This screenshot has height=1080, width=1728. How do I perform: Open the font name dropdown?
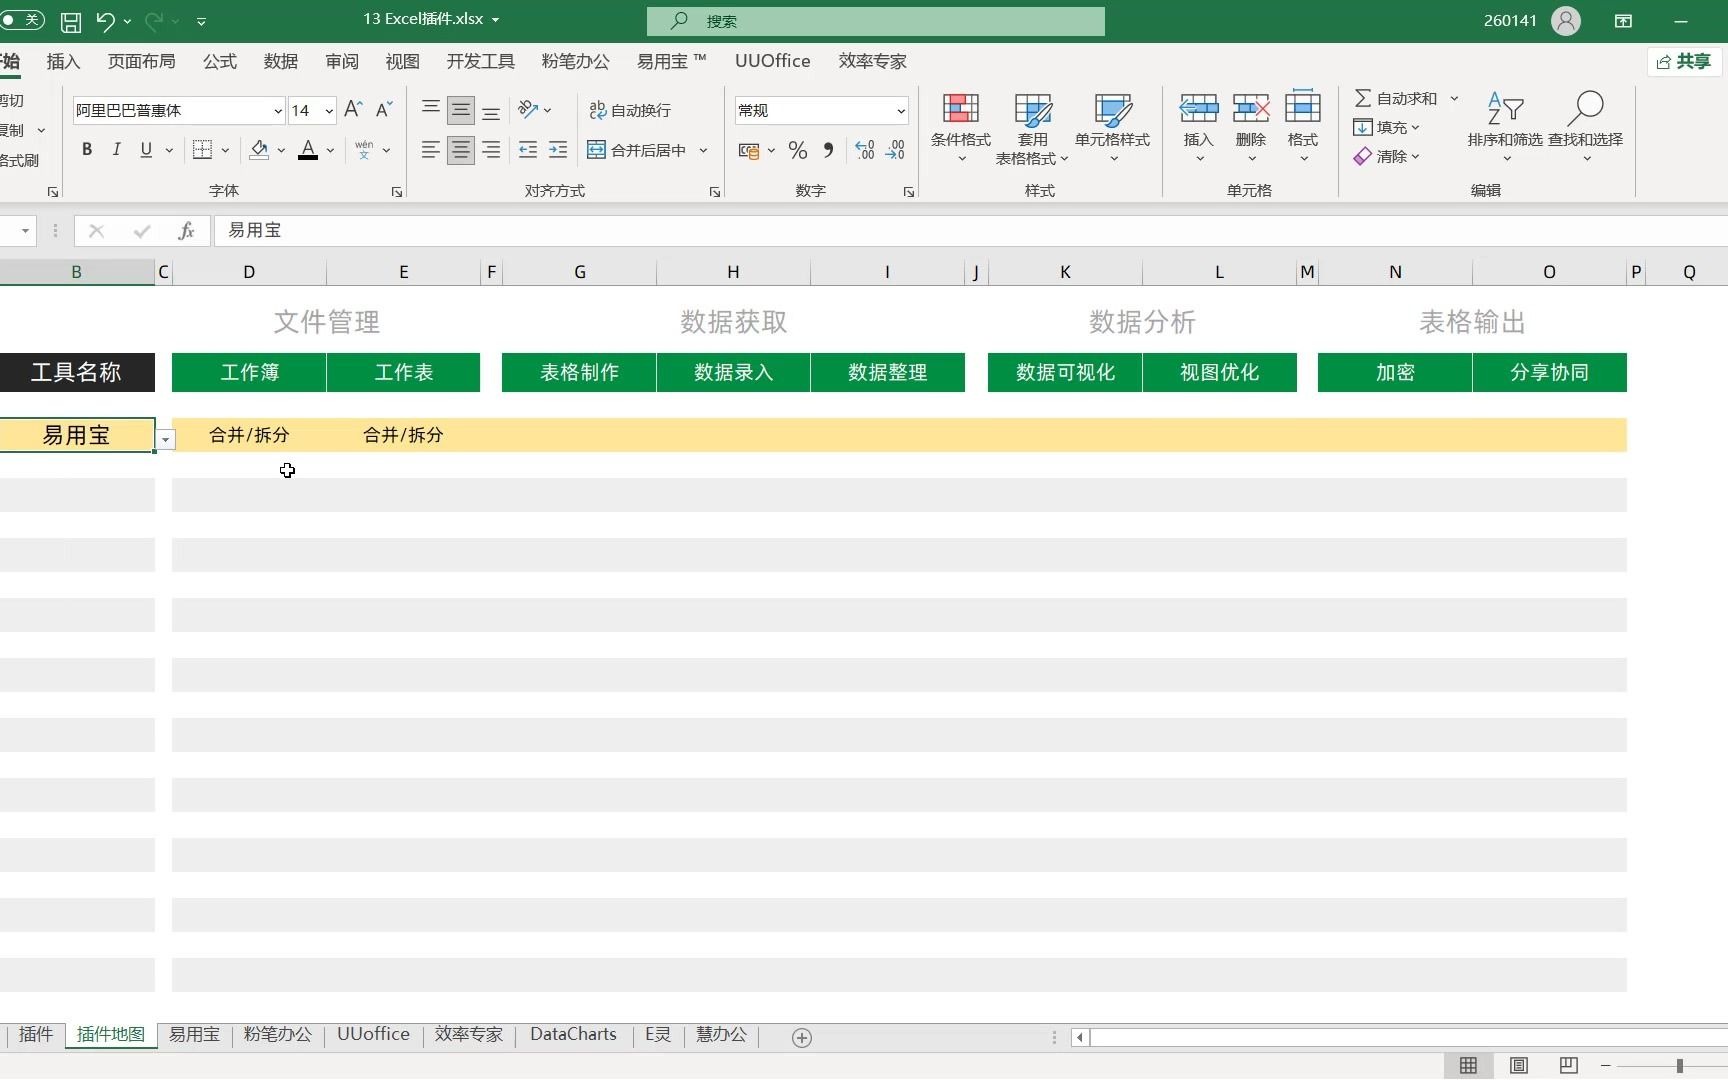[x=277, y=111]
